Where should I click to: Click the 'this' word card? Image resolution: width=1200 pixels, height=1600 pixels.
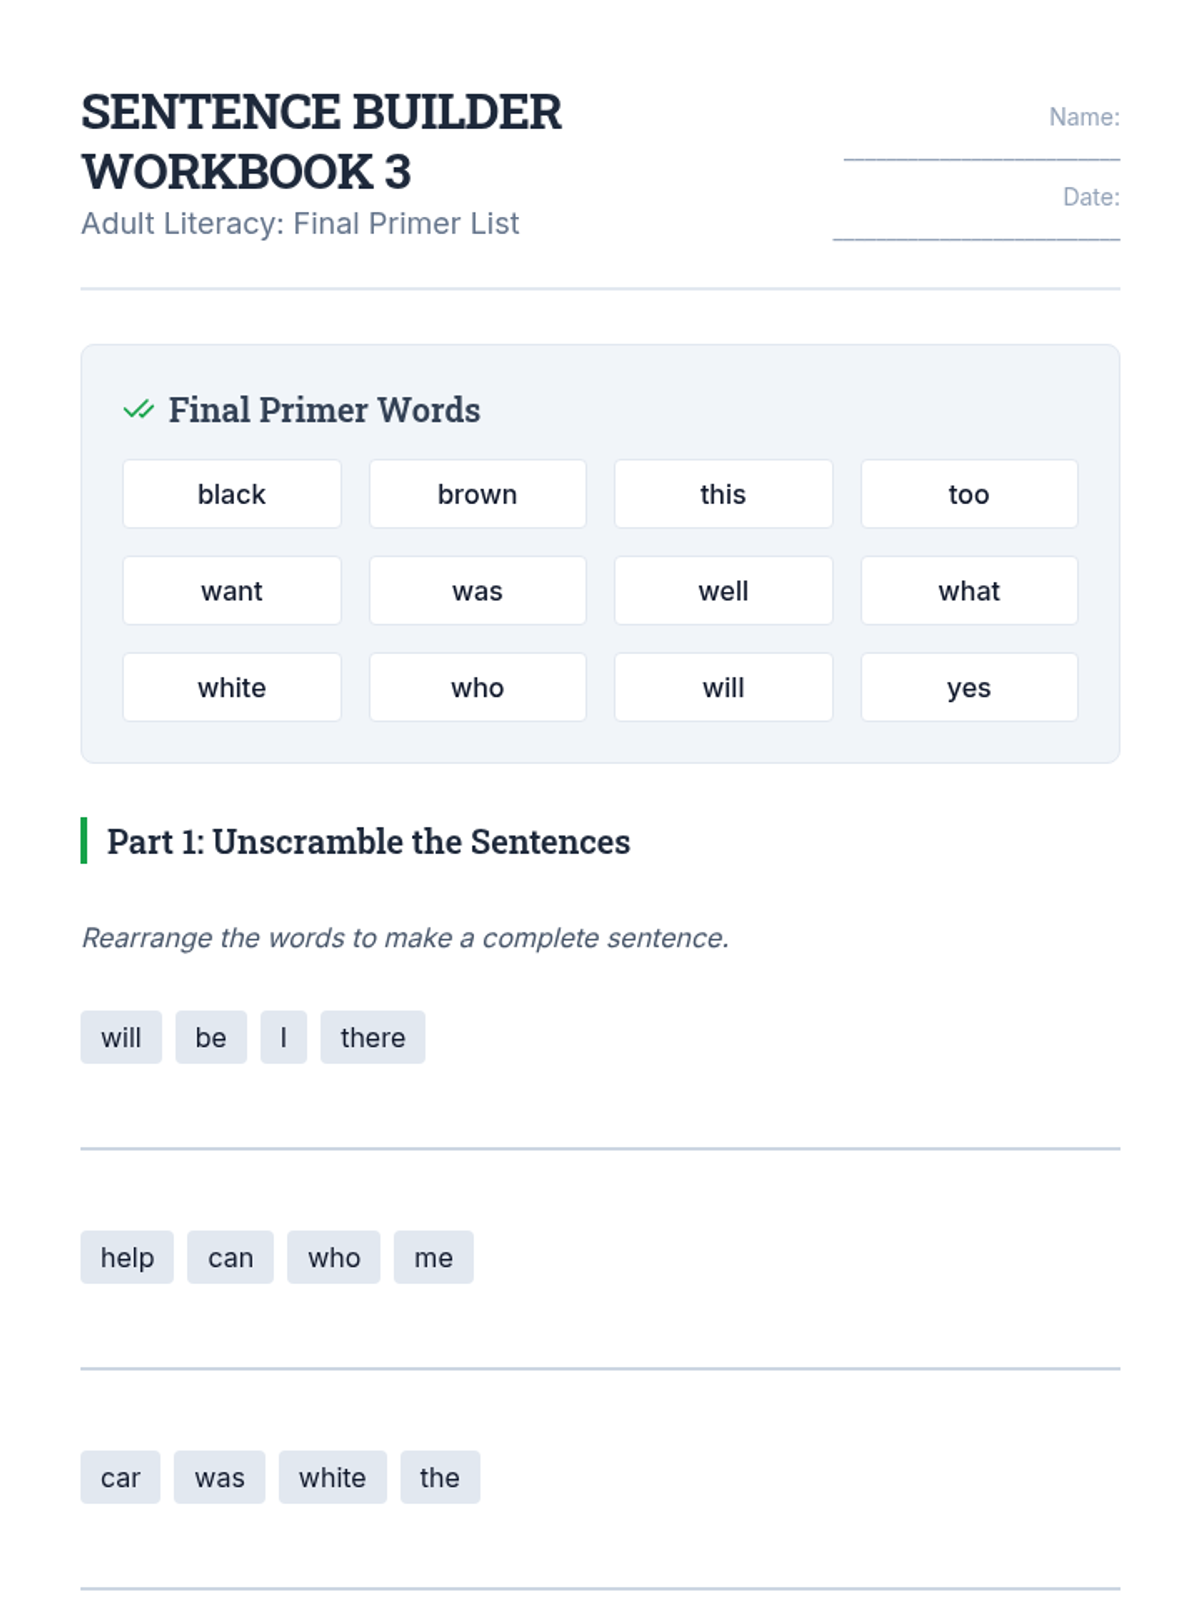click(x=723, y=494)
